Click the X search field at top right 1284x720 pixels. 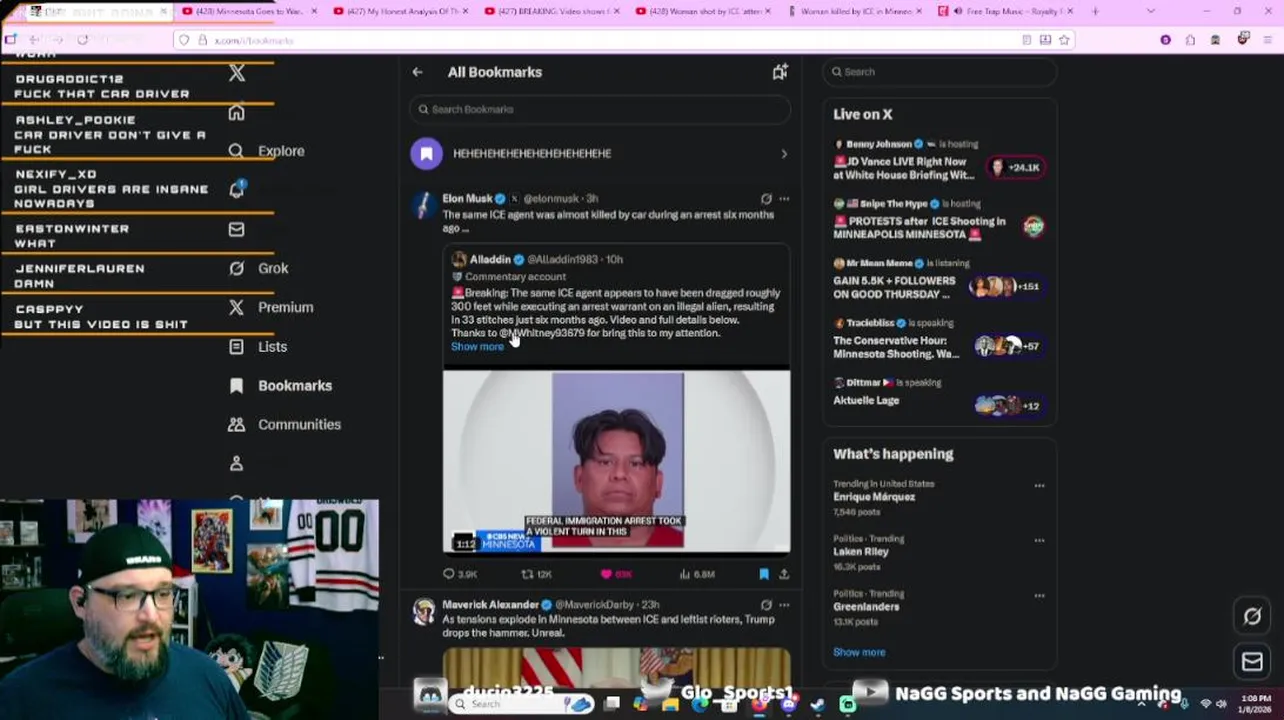[940, 72]
